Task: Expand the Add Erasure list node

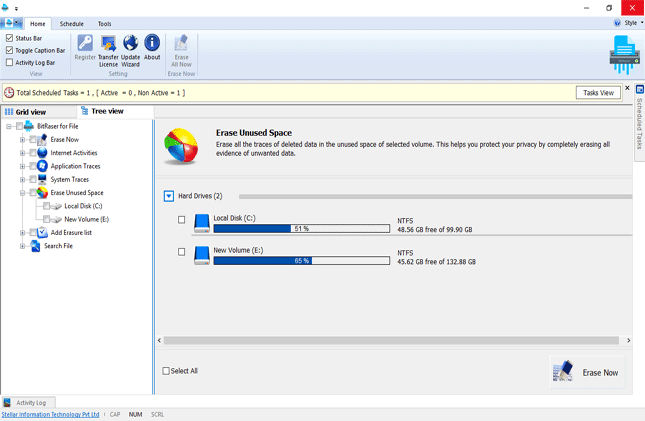Action: point(22,233)
